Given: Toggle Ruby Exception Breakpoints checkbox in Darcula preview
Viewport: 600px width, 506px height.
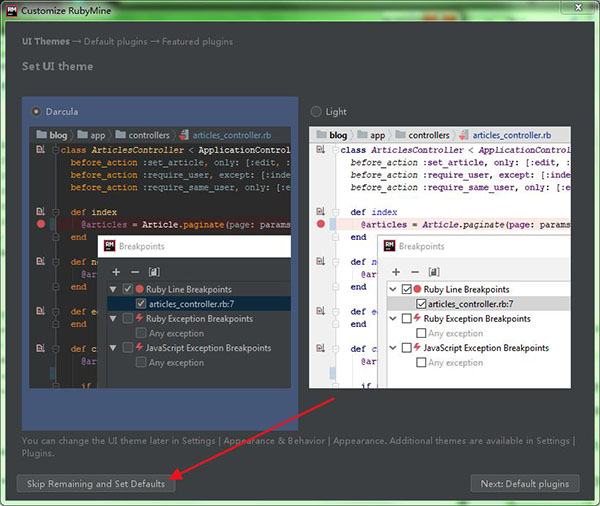Looking at the screenshot, I should 128,318.
